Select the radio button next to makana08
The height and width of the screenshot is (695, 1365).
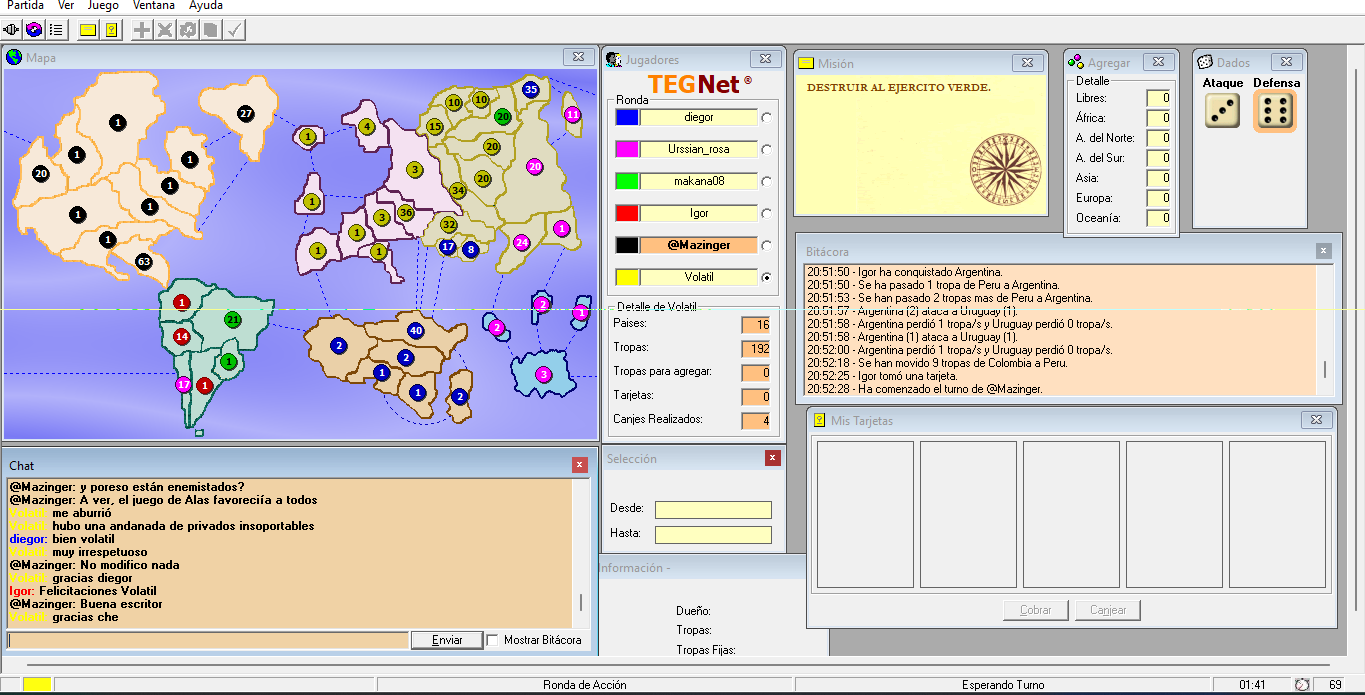[767, 181]
